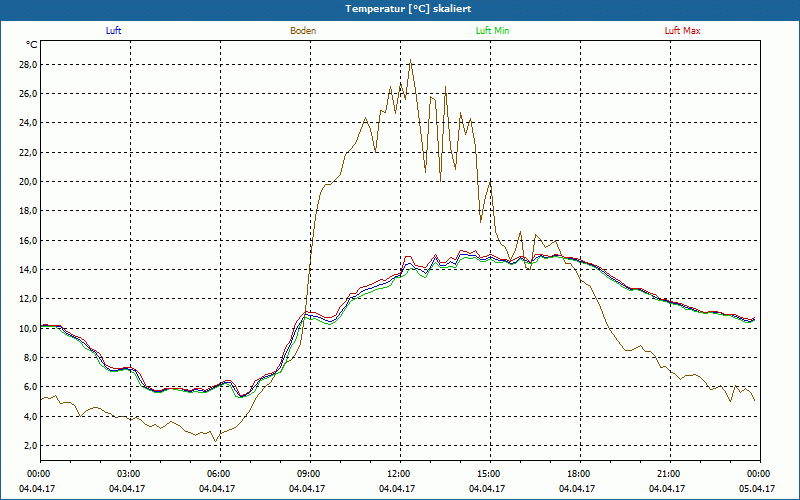Click the 6,0 y-axis value
The width and height of the screenshot is (800, 500).
tap(31, 387)
